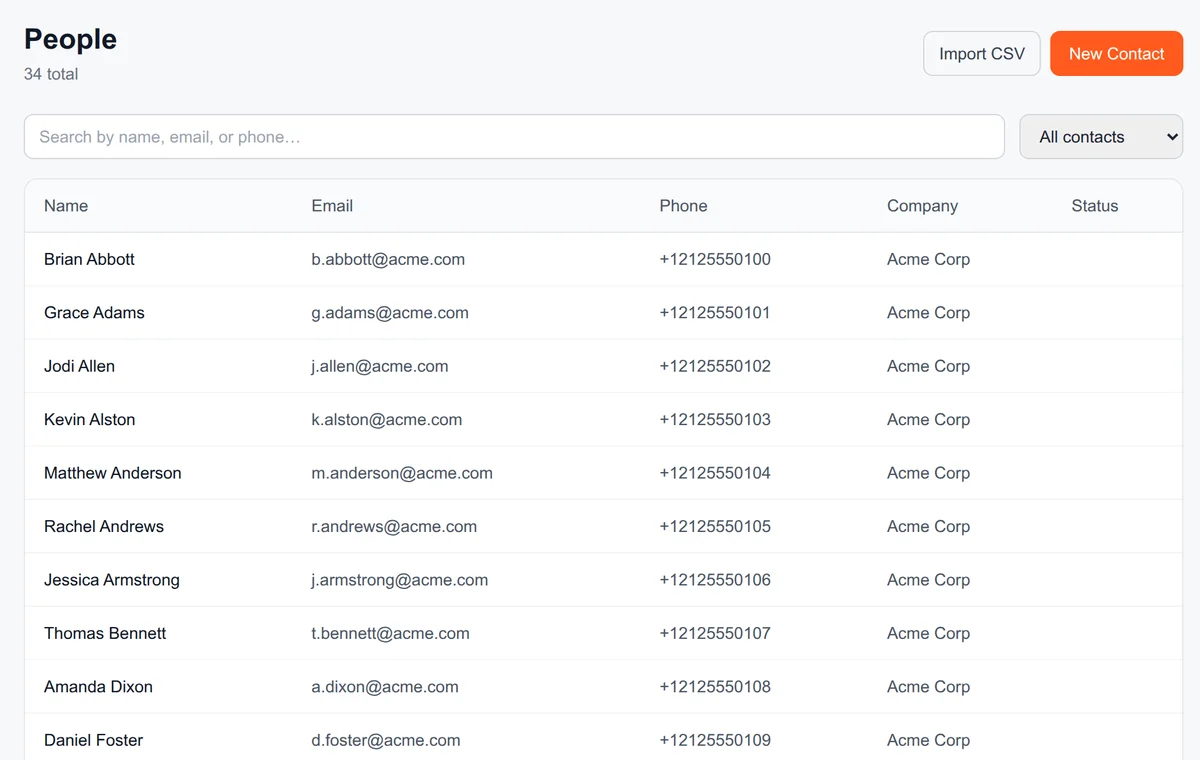1200x760 pixels.
Task: Select the Kevin Alston name cell
Action: click(89, 420)
